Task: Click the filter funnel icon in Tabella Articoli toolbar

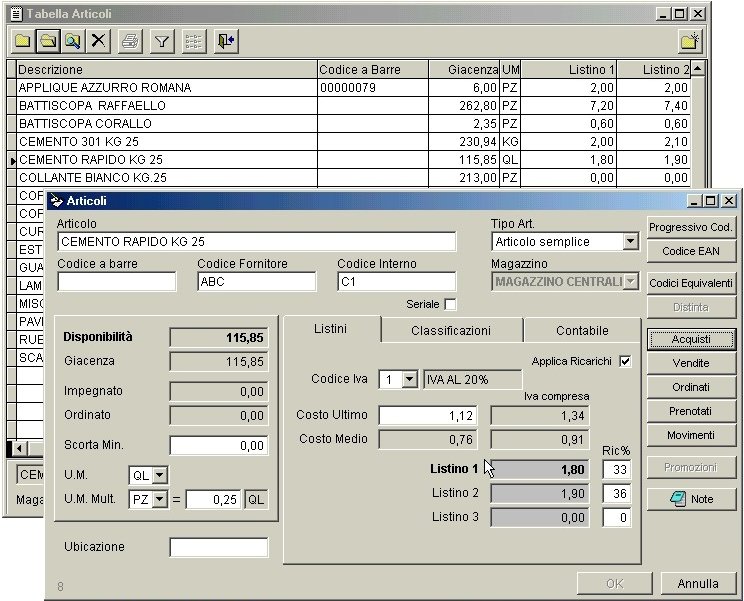Action: pyautogui.click(x=162, y=41)
